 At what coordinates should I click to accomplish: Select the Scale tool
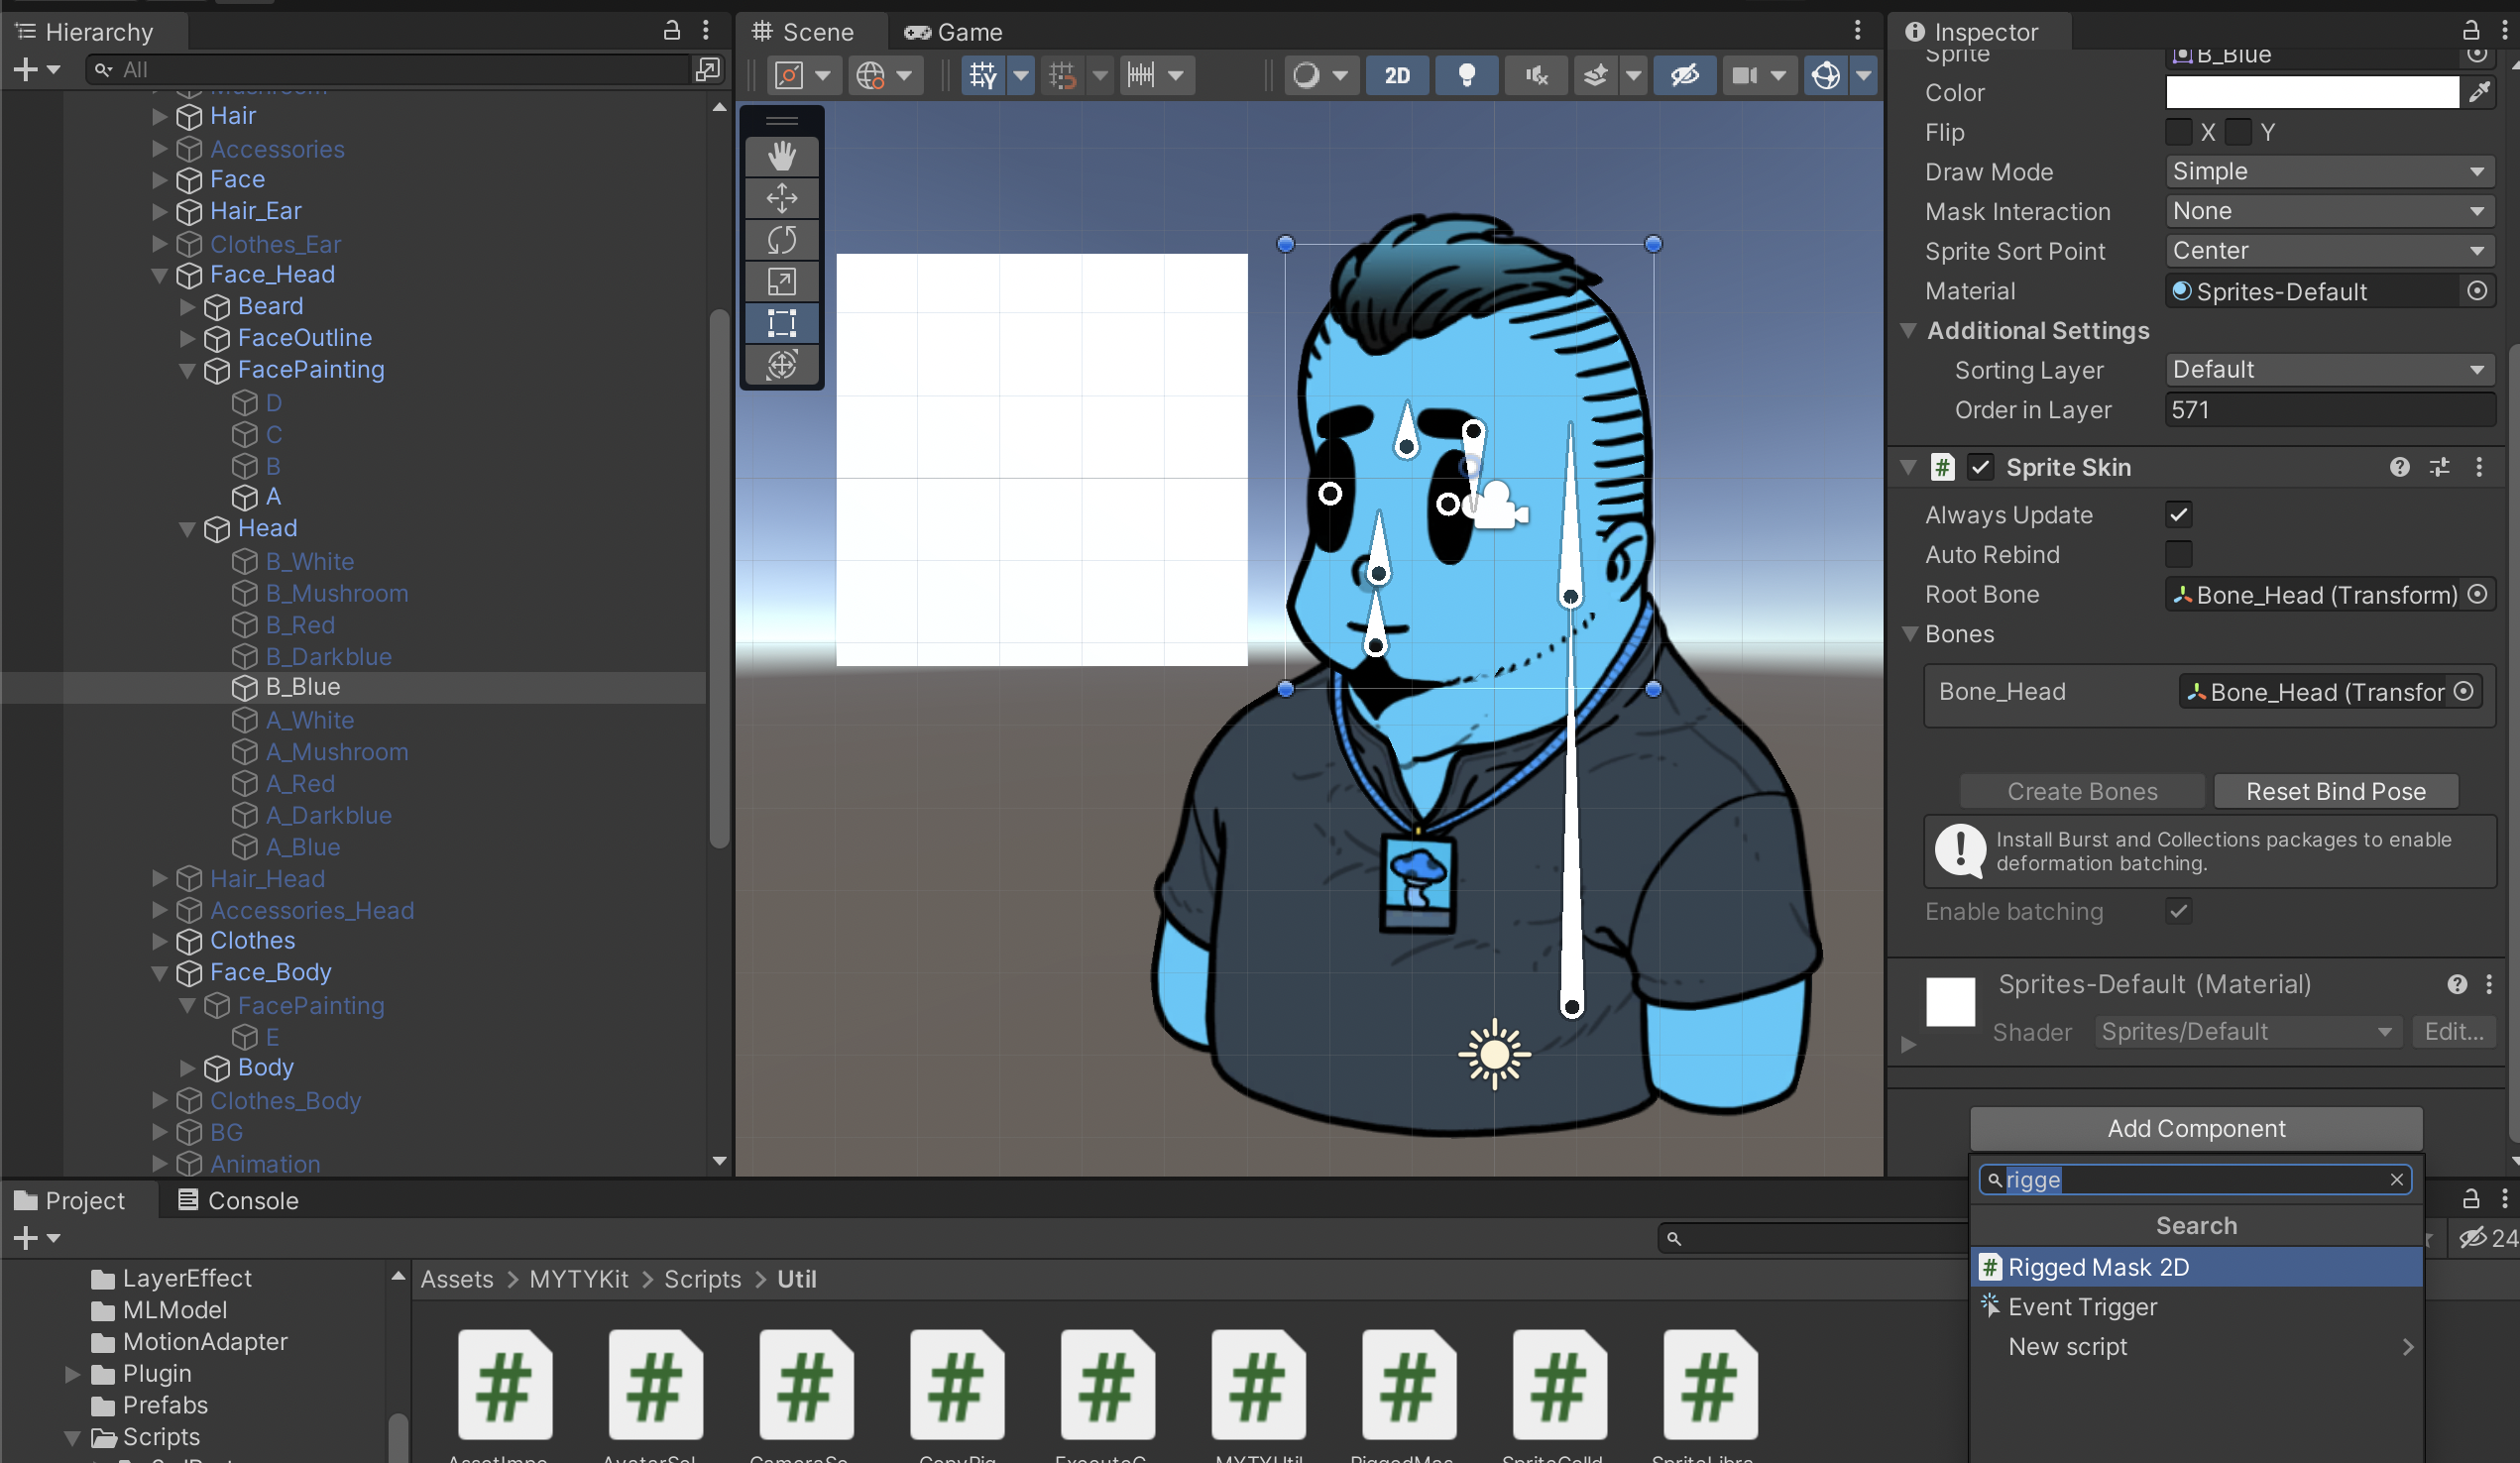pyautogui.click(x=781, y=282)
